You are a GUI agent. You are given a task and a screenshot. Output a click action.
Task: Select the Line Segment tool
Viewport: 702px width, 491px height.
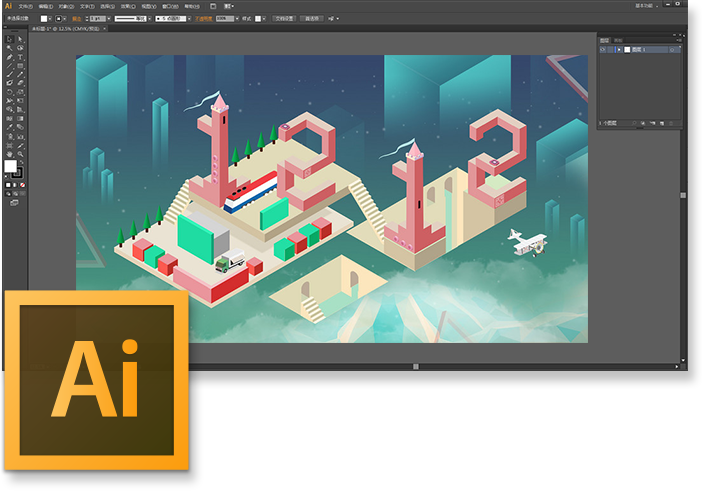(9, 66)
